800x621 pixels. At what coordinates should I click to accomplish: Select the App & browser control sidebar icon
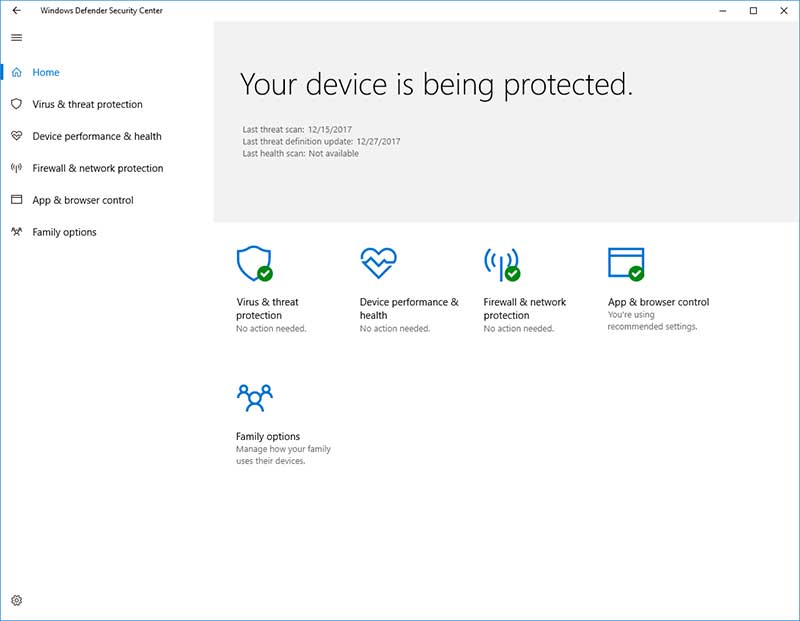pyautogui.click(x=17, y=200)
